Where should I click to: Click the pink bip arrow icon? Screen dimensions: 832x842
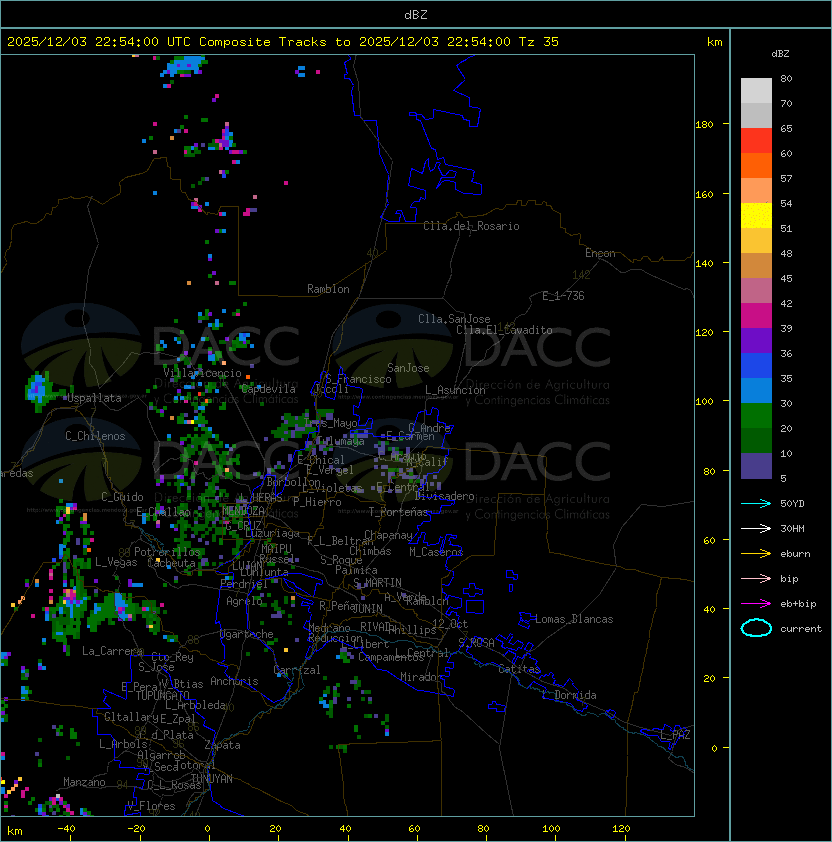coord(756,578)
